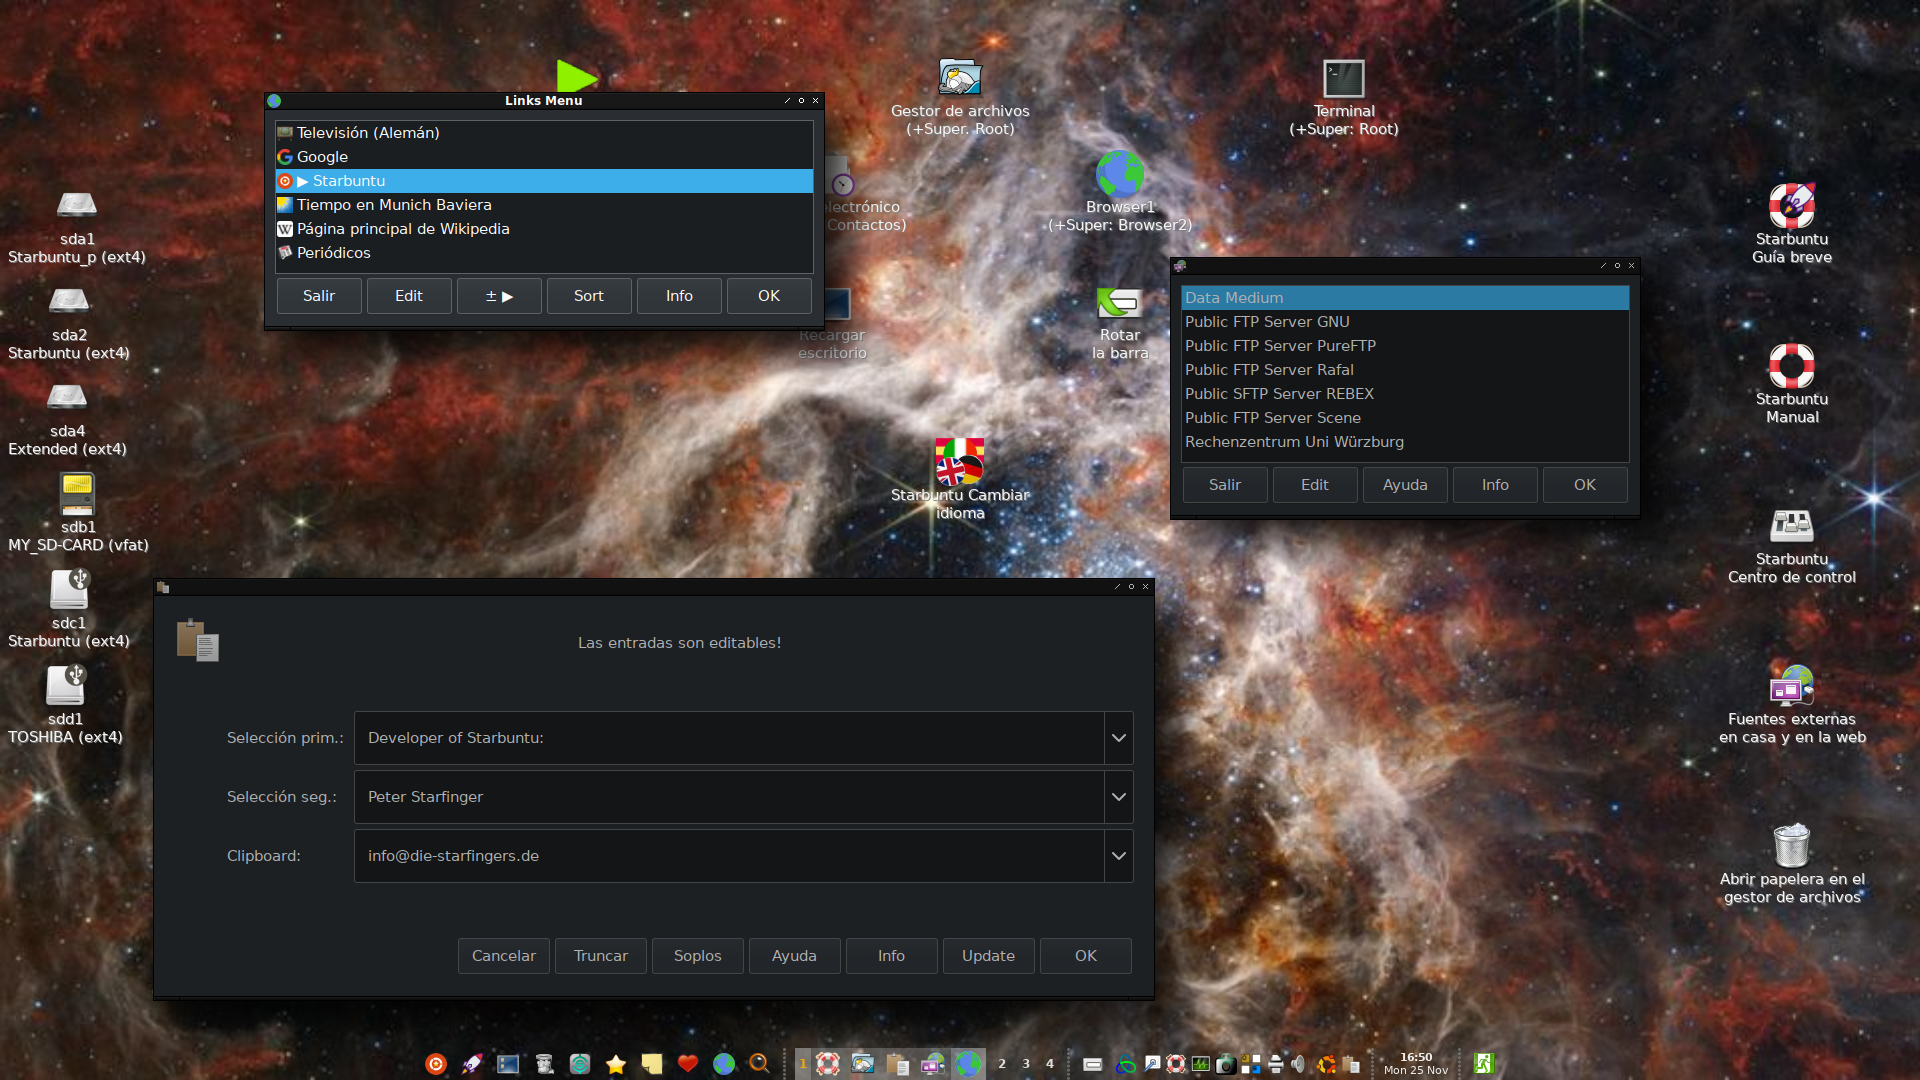Click Info button in Links Menu
The image size is (1920, 1080).
(x=679, y=296)
